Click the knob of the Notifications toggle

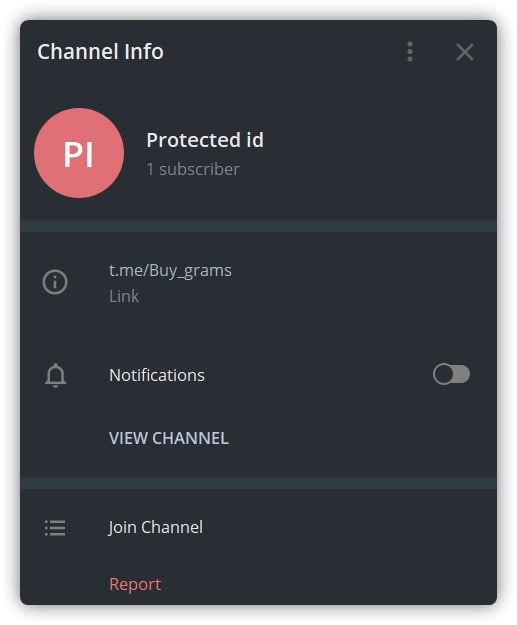click(x=443, y=374)
